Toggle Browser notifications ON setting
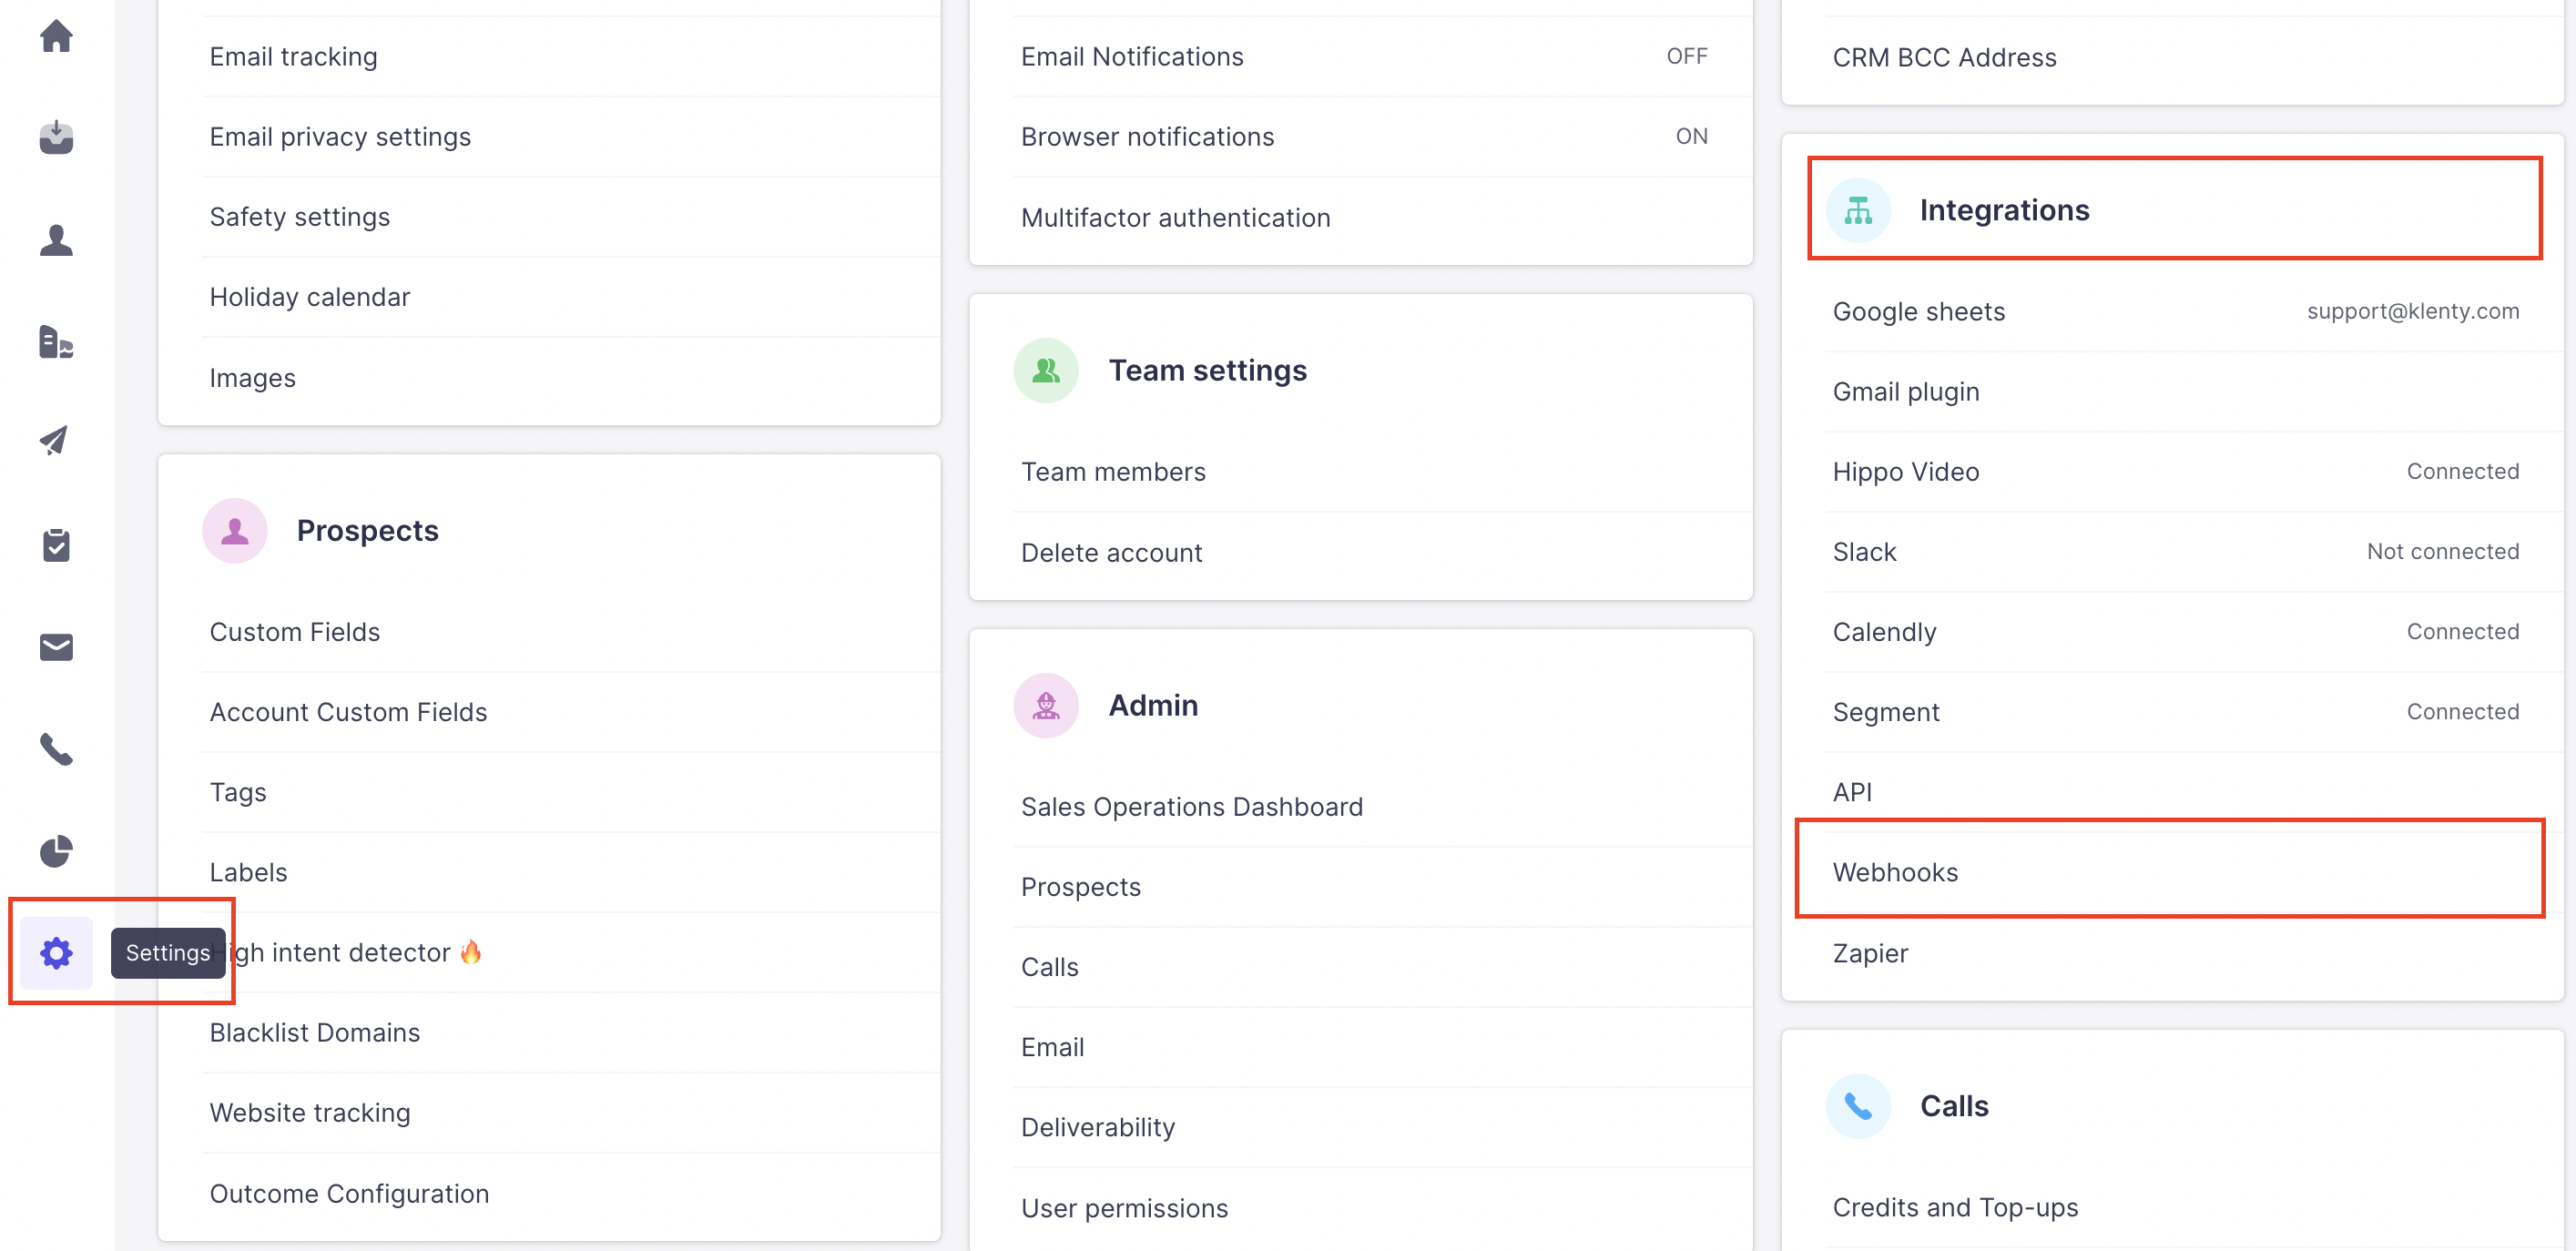2576x1251 pixels. (1690, 137)
